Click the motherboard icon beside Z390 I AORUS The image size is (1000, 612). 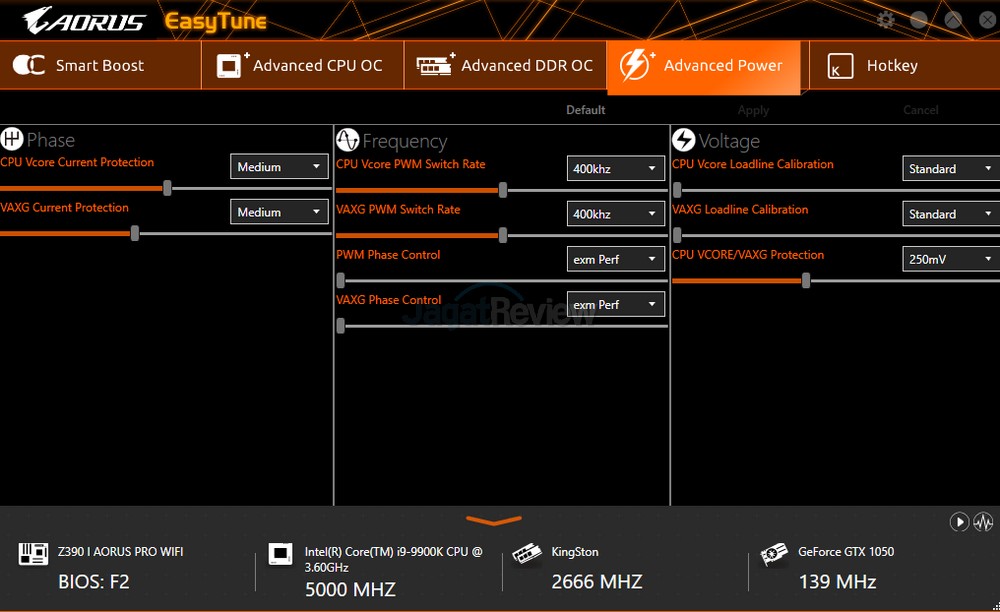pos(33,555)
